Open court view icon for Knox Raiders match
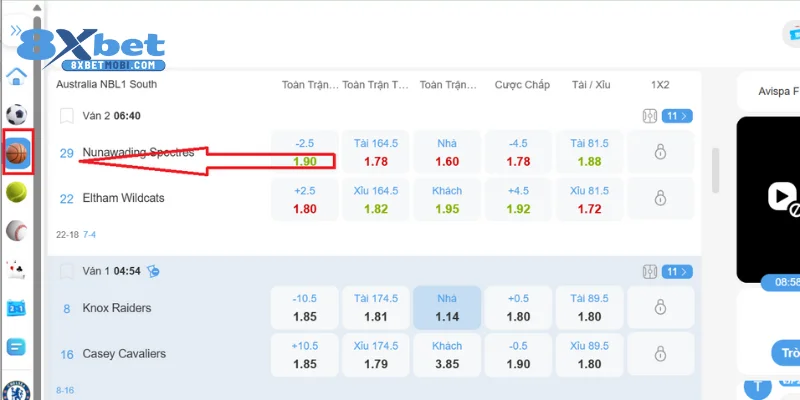Screen dimensions: 800x400 pos(649,271)
